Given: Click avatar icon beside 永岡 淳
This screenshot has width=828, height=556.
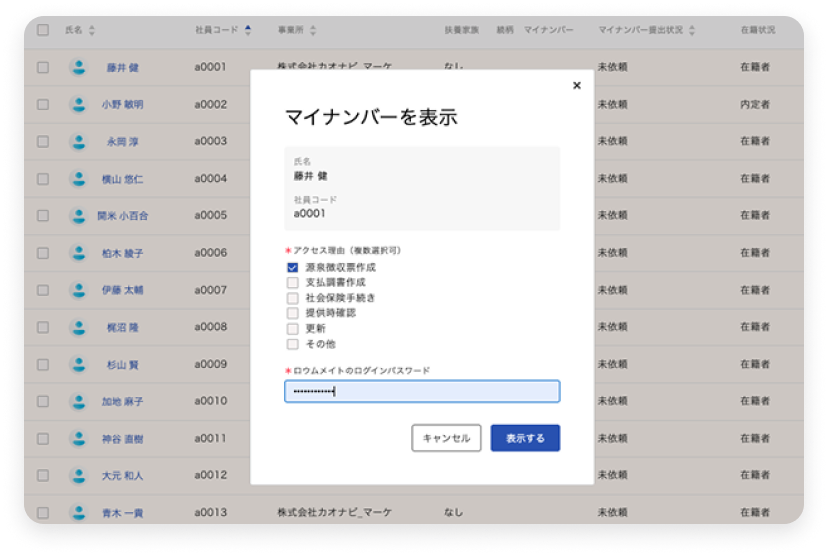Looking at the screenshot, I should point(78,142).
